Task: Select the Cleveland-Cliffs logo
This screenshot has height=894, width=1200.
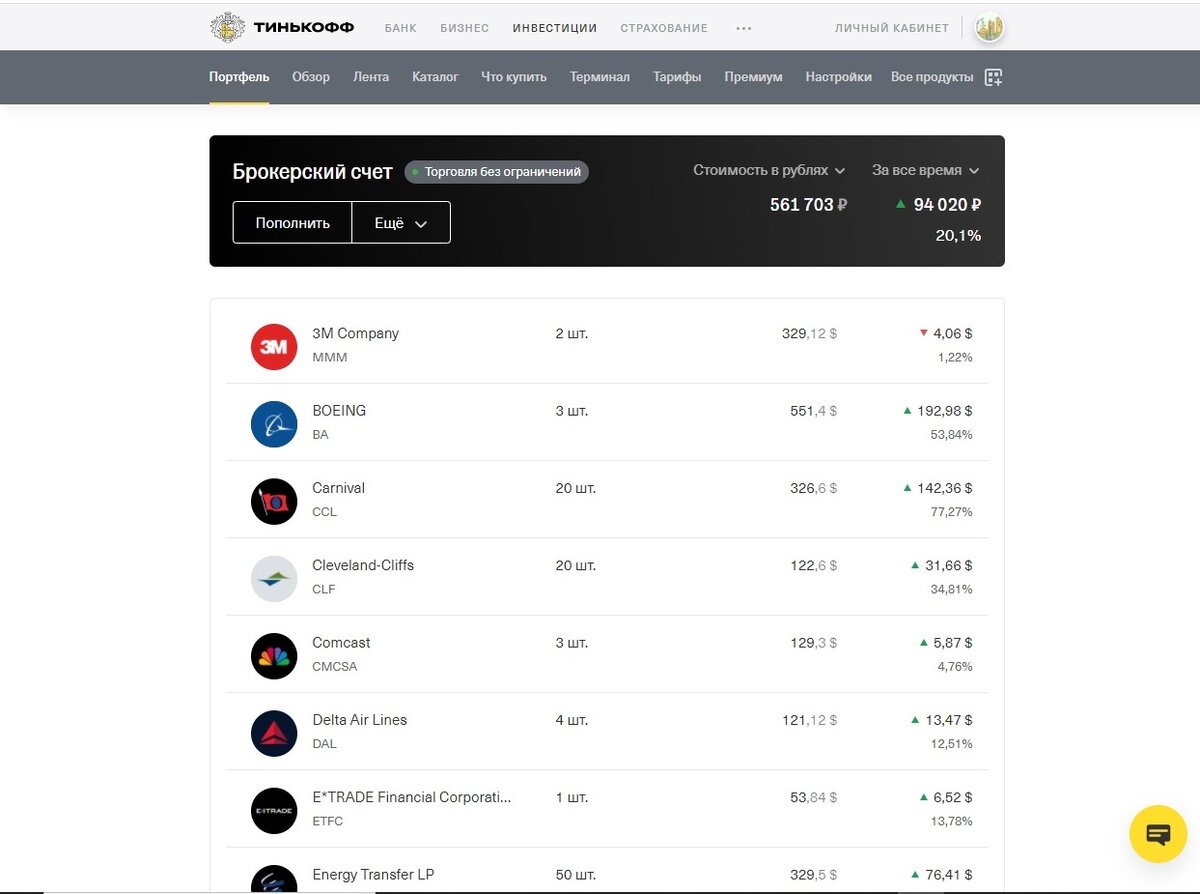Action: click(274, 578)
